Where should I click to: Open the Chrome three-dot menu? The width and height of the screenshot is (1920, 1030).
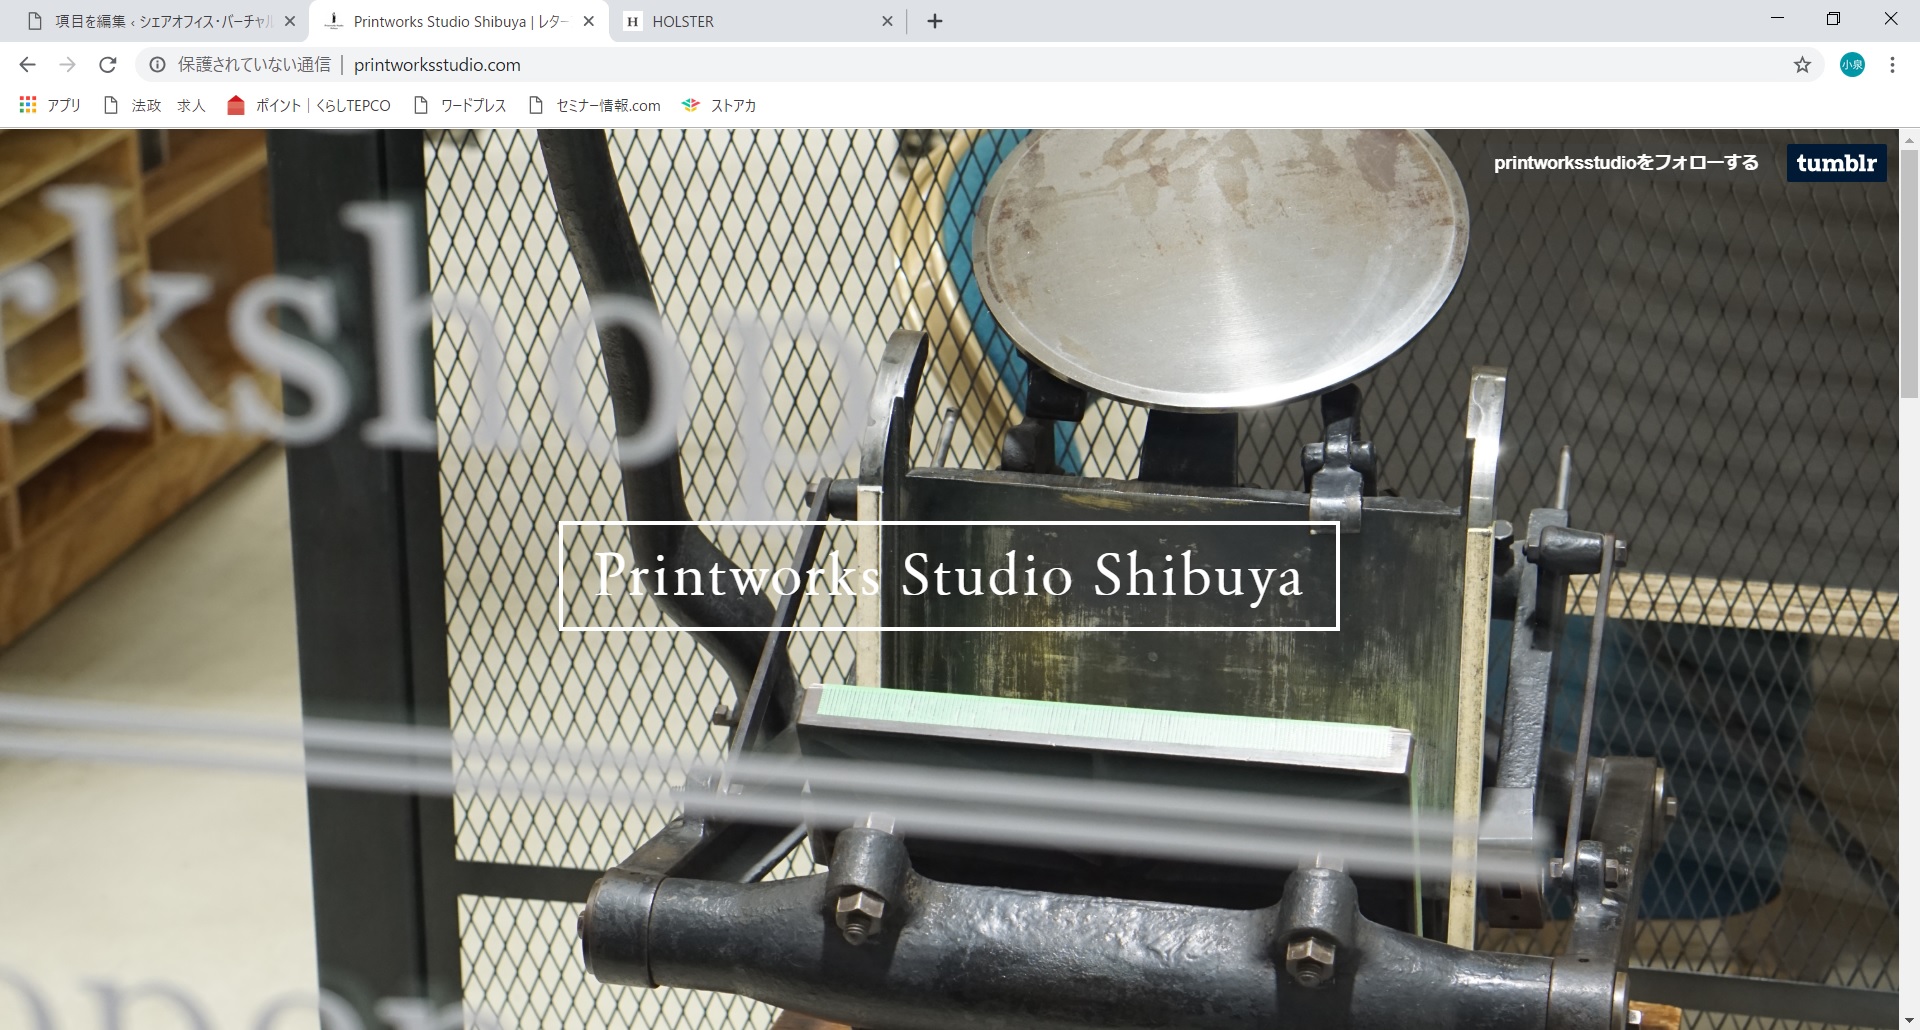click(x=1892, y=65)
